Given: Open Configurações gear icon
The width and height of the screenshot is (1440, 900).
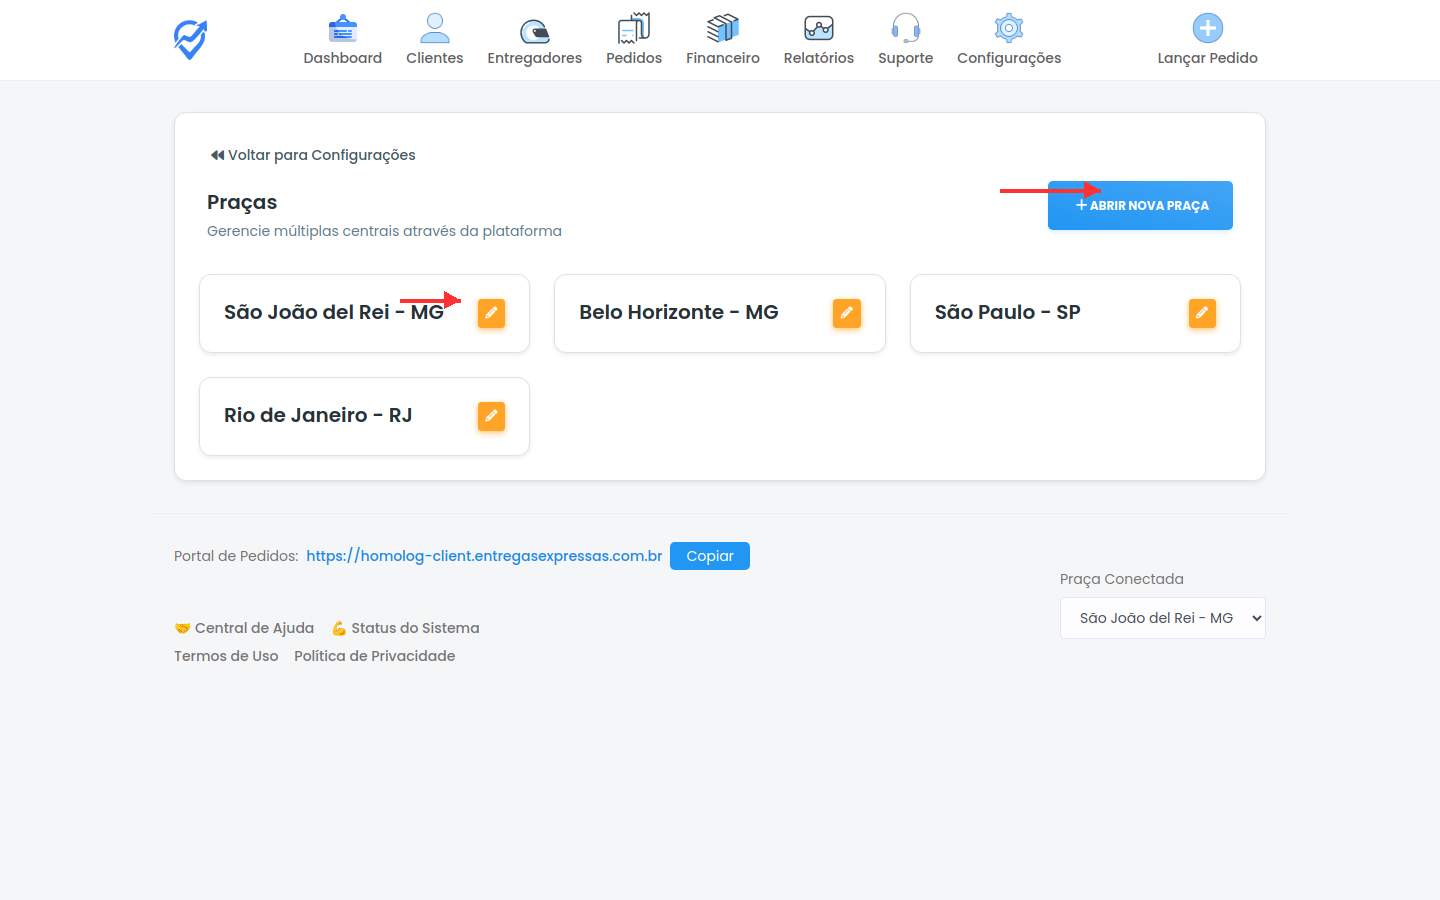Looking at the screenshot, I should click(1008, 29).
